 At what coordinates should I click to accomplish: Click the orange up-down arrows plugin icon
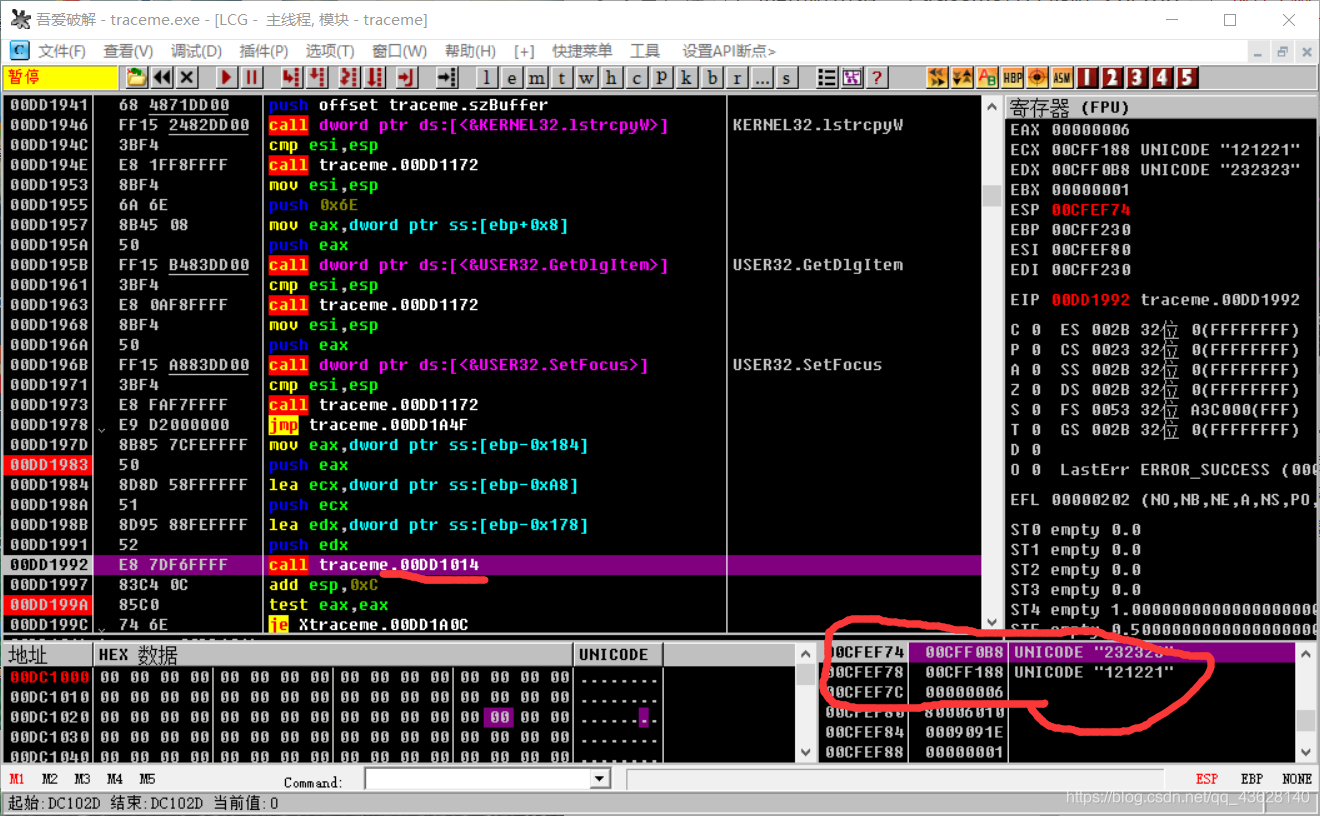[962, 77]
